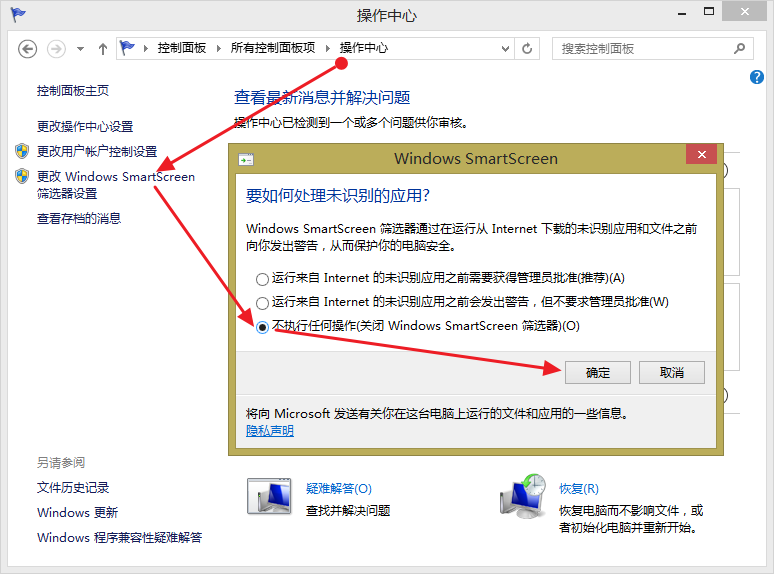
Task: Open 更改用户帐户控制设置 link
Action: (97, 152)
